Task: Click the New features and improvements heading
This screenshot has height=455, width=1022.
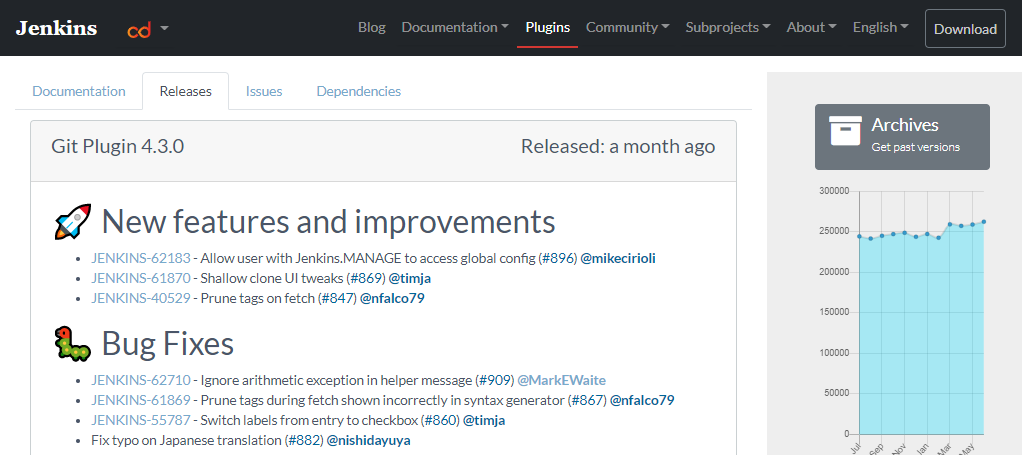Action: 328,222
